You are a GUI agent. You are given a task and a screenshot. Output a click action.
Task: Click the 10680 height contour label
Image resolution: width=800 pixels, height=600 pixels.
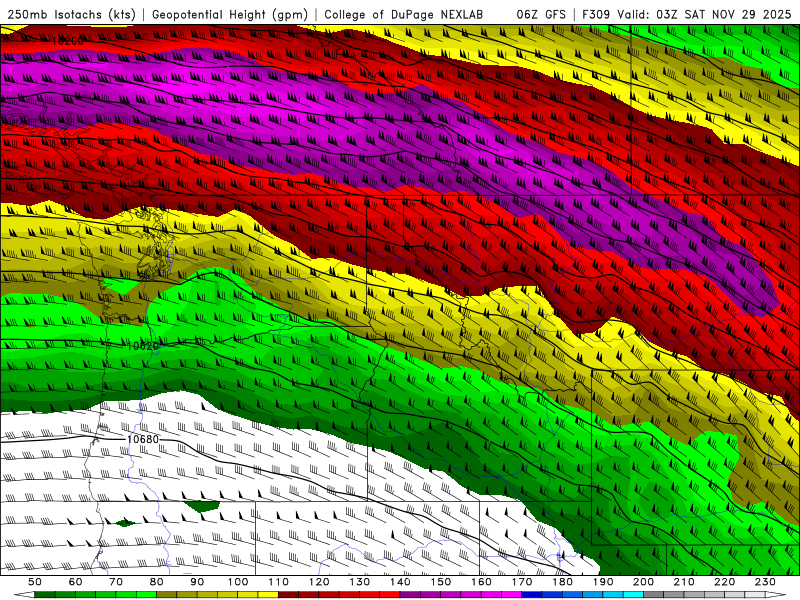point(143,439)
